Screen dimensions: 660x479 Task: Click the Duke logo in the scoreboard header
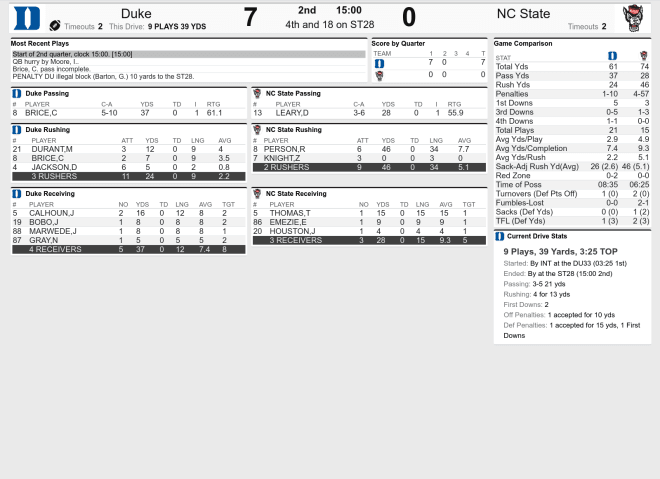tap(27, 19)
